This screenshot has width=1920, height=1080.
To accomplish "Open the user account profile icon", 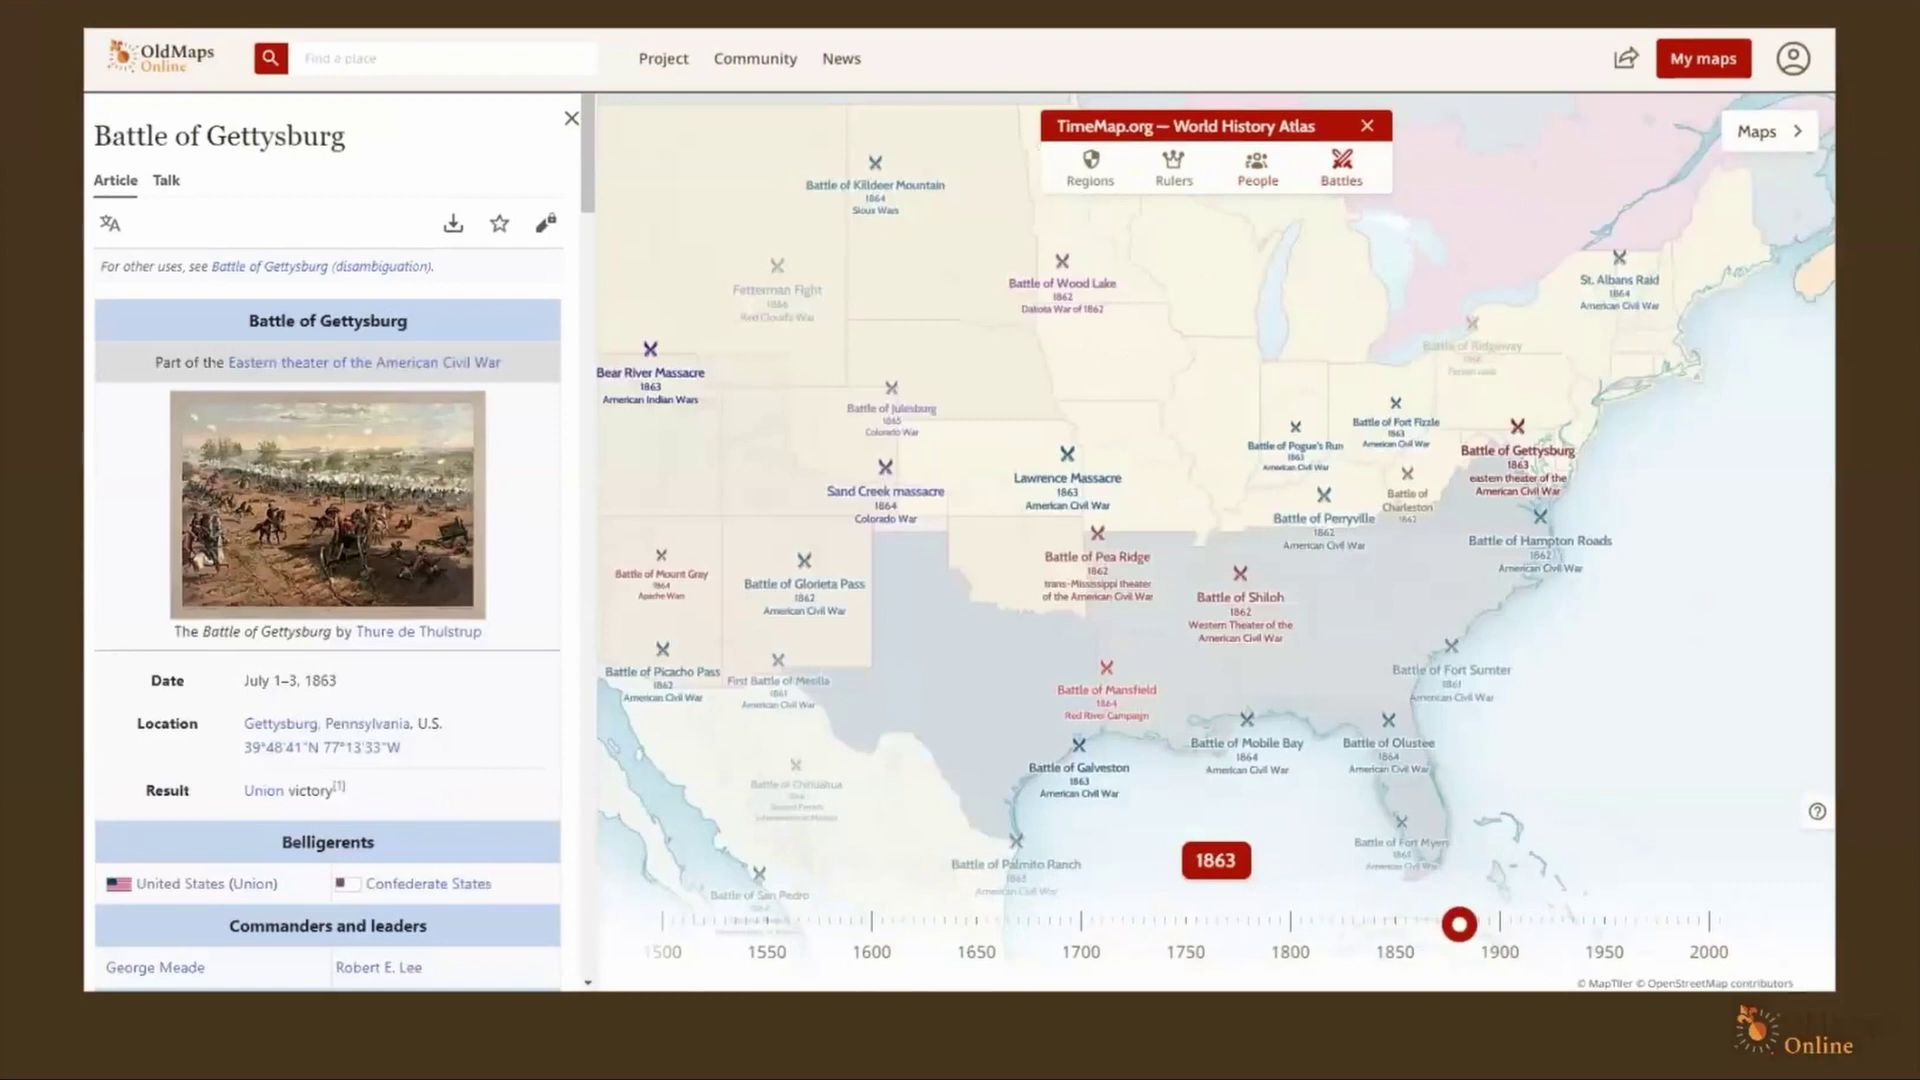I will [1793, 58].
